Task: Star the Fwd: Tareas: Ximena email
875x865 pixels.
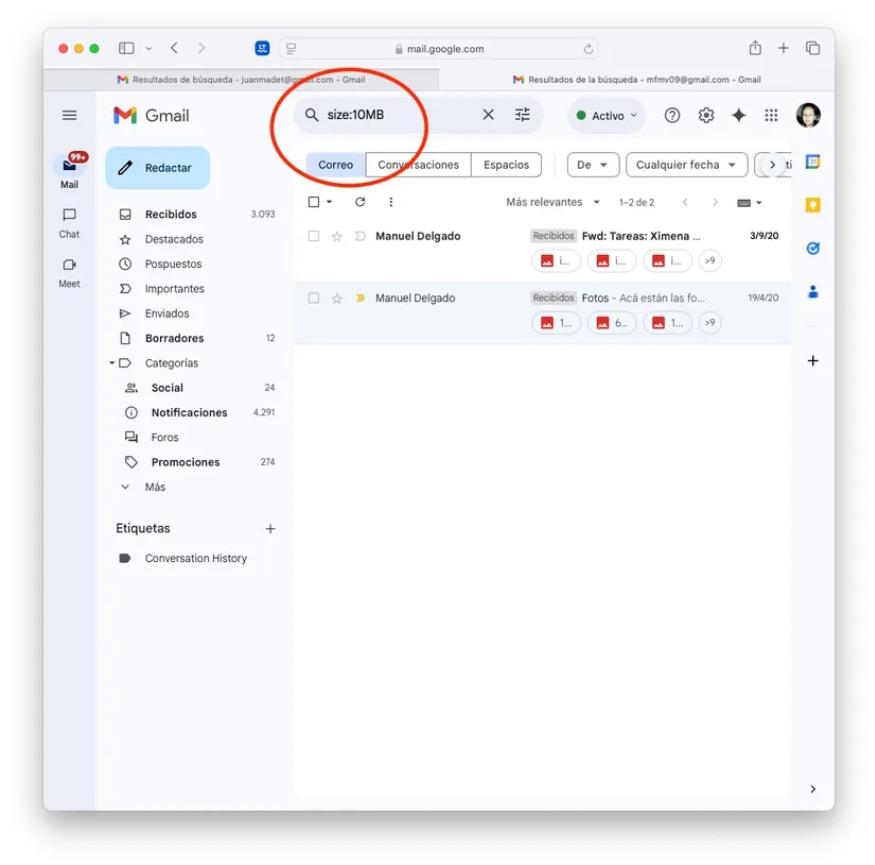Action: coord(336,236)
